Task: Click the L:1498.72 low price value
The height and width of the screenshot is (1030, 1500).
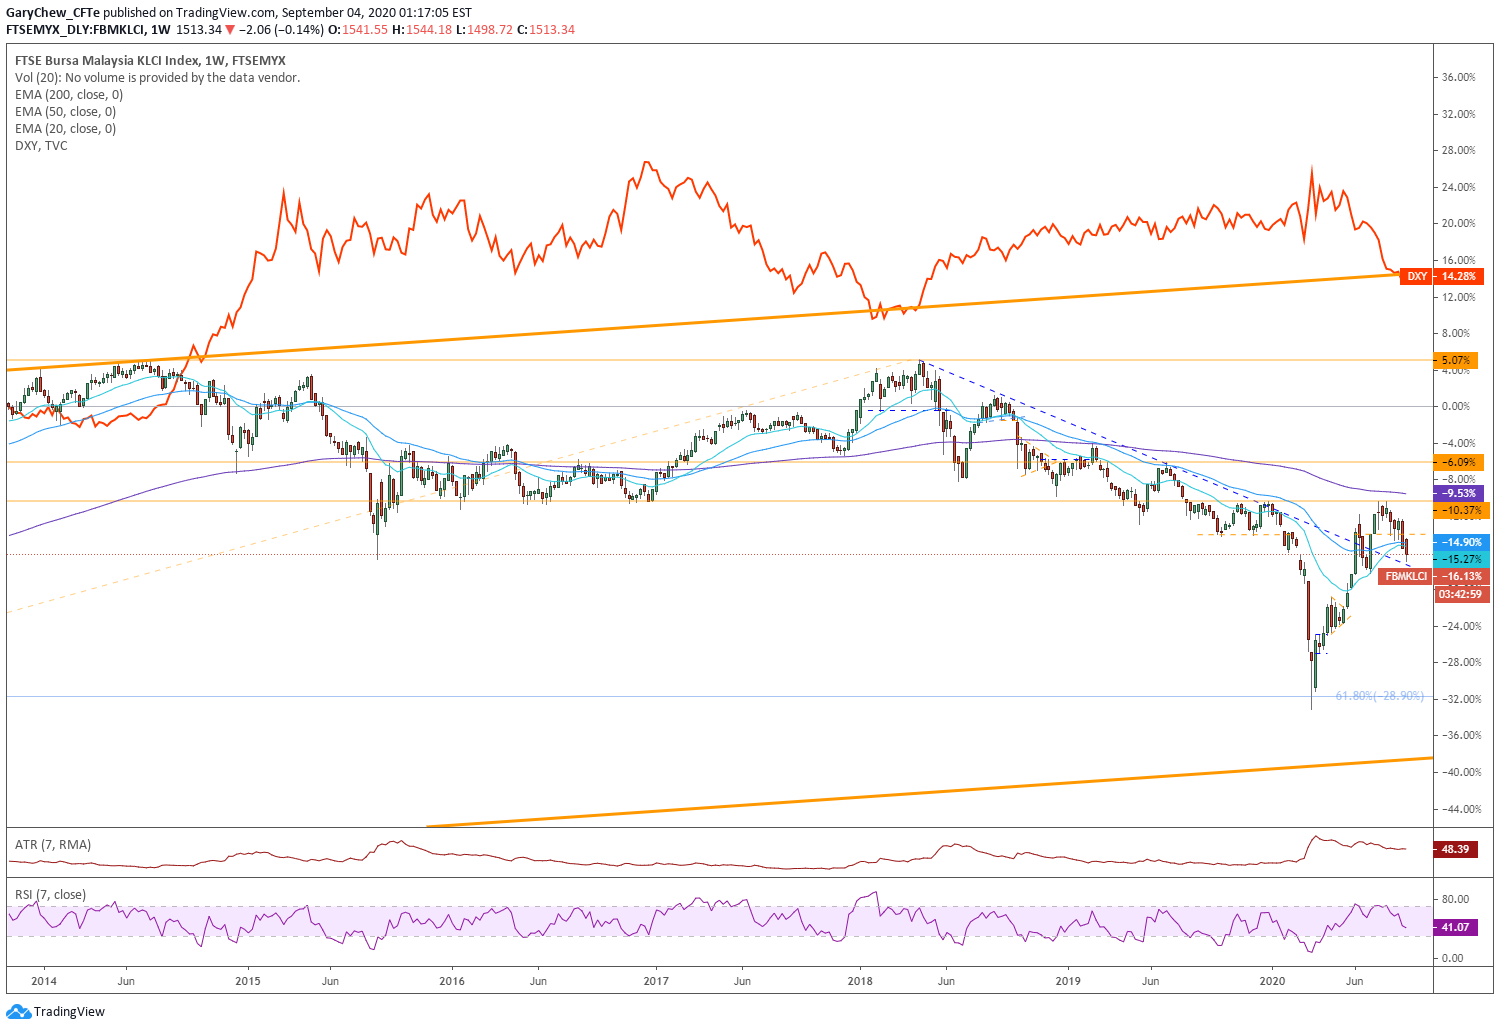Action: tap(484, 30)
